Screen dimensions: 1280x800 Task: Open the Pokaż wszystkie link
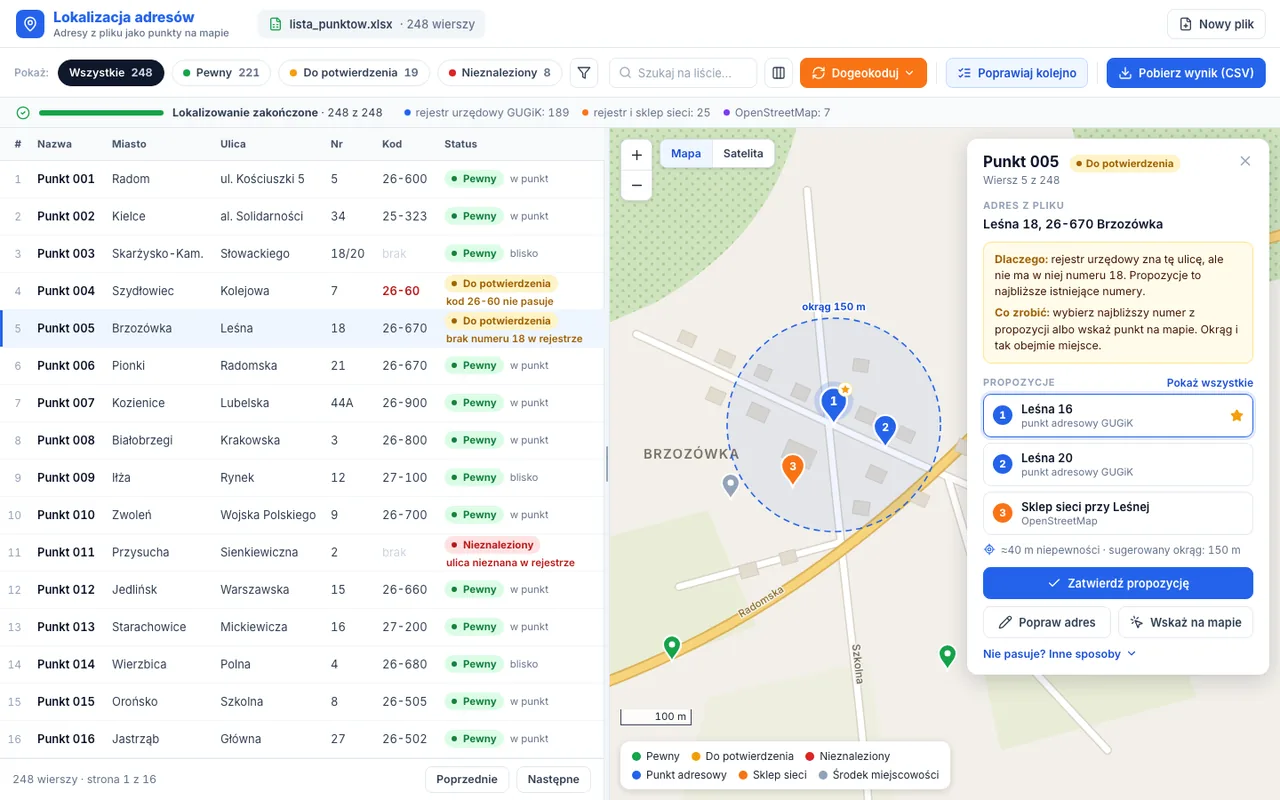[x=1210, y=383]
